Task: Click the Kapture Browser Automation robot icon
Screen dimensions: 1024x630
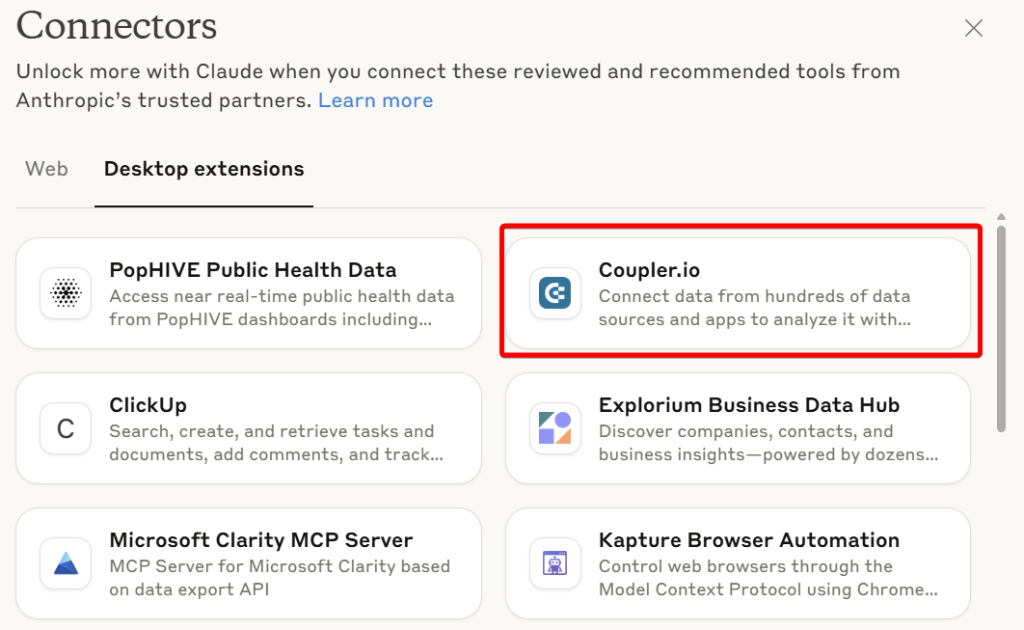Action: [554, 563]
